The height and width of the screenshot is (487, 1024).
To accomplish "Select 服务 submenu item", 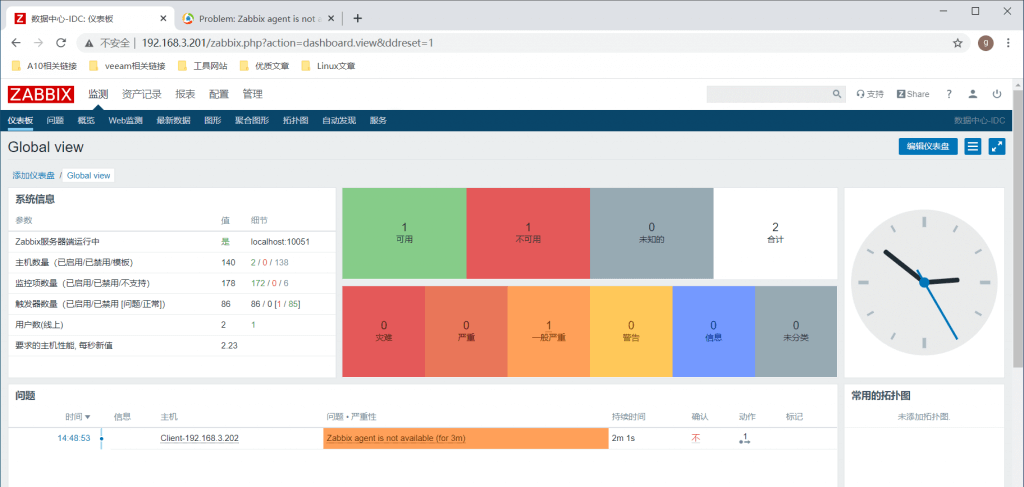I will tap(378, 120).
